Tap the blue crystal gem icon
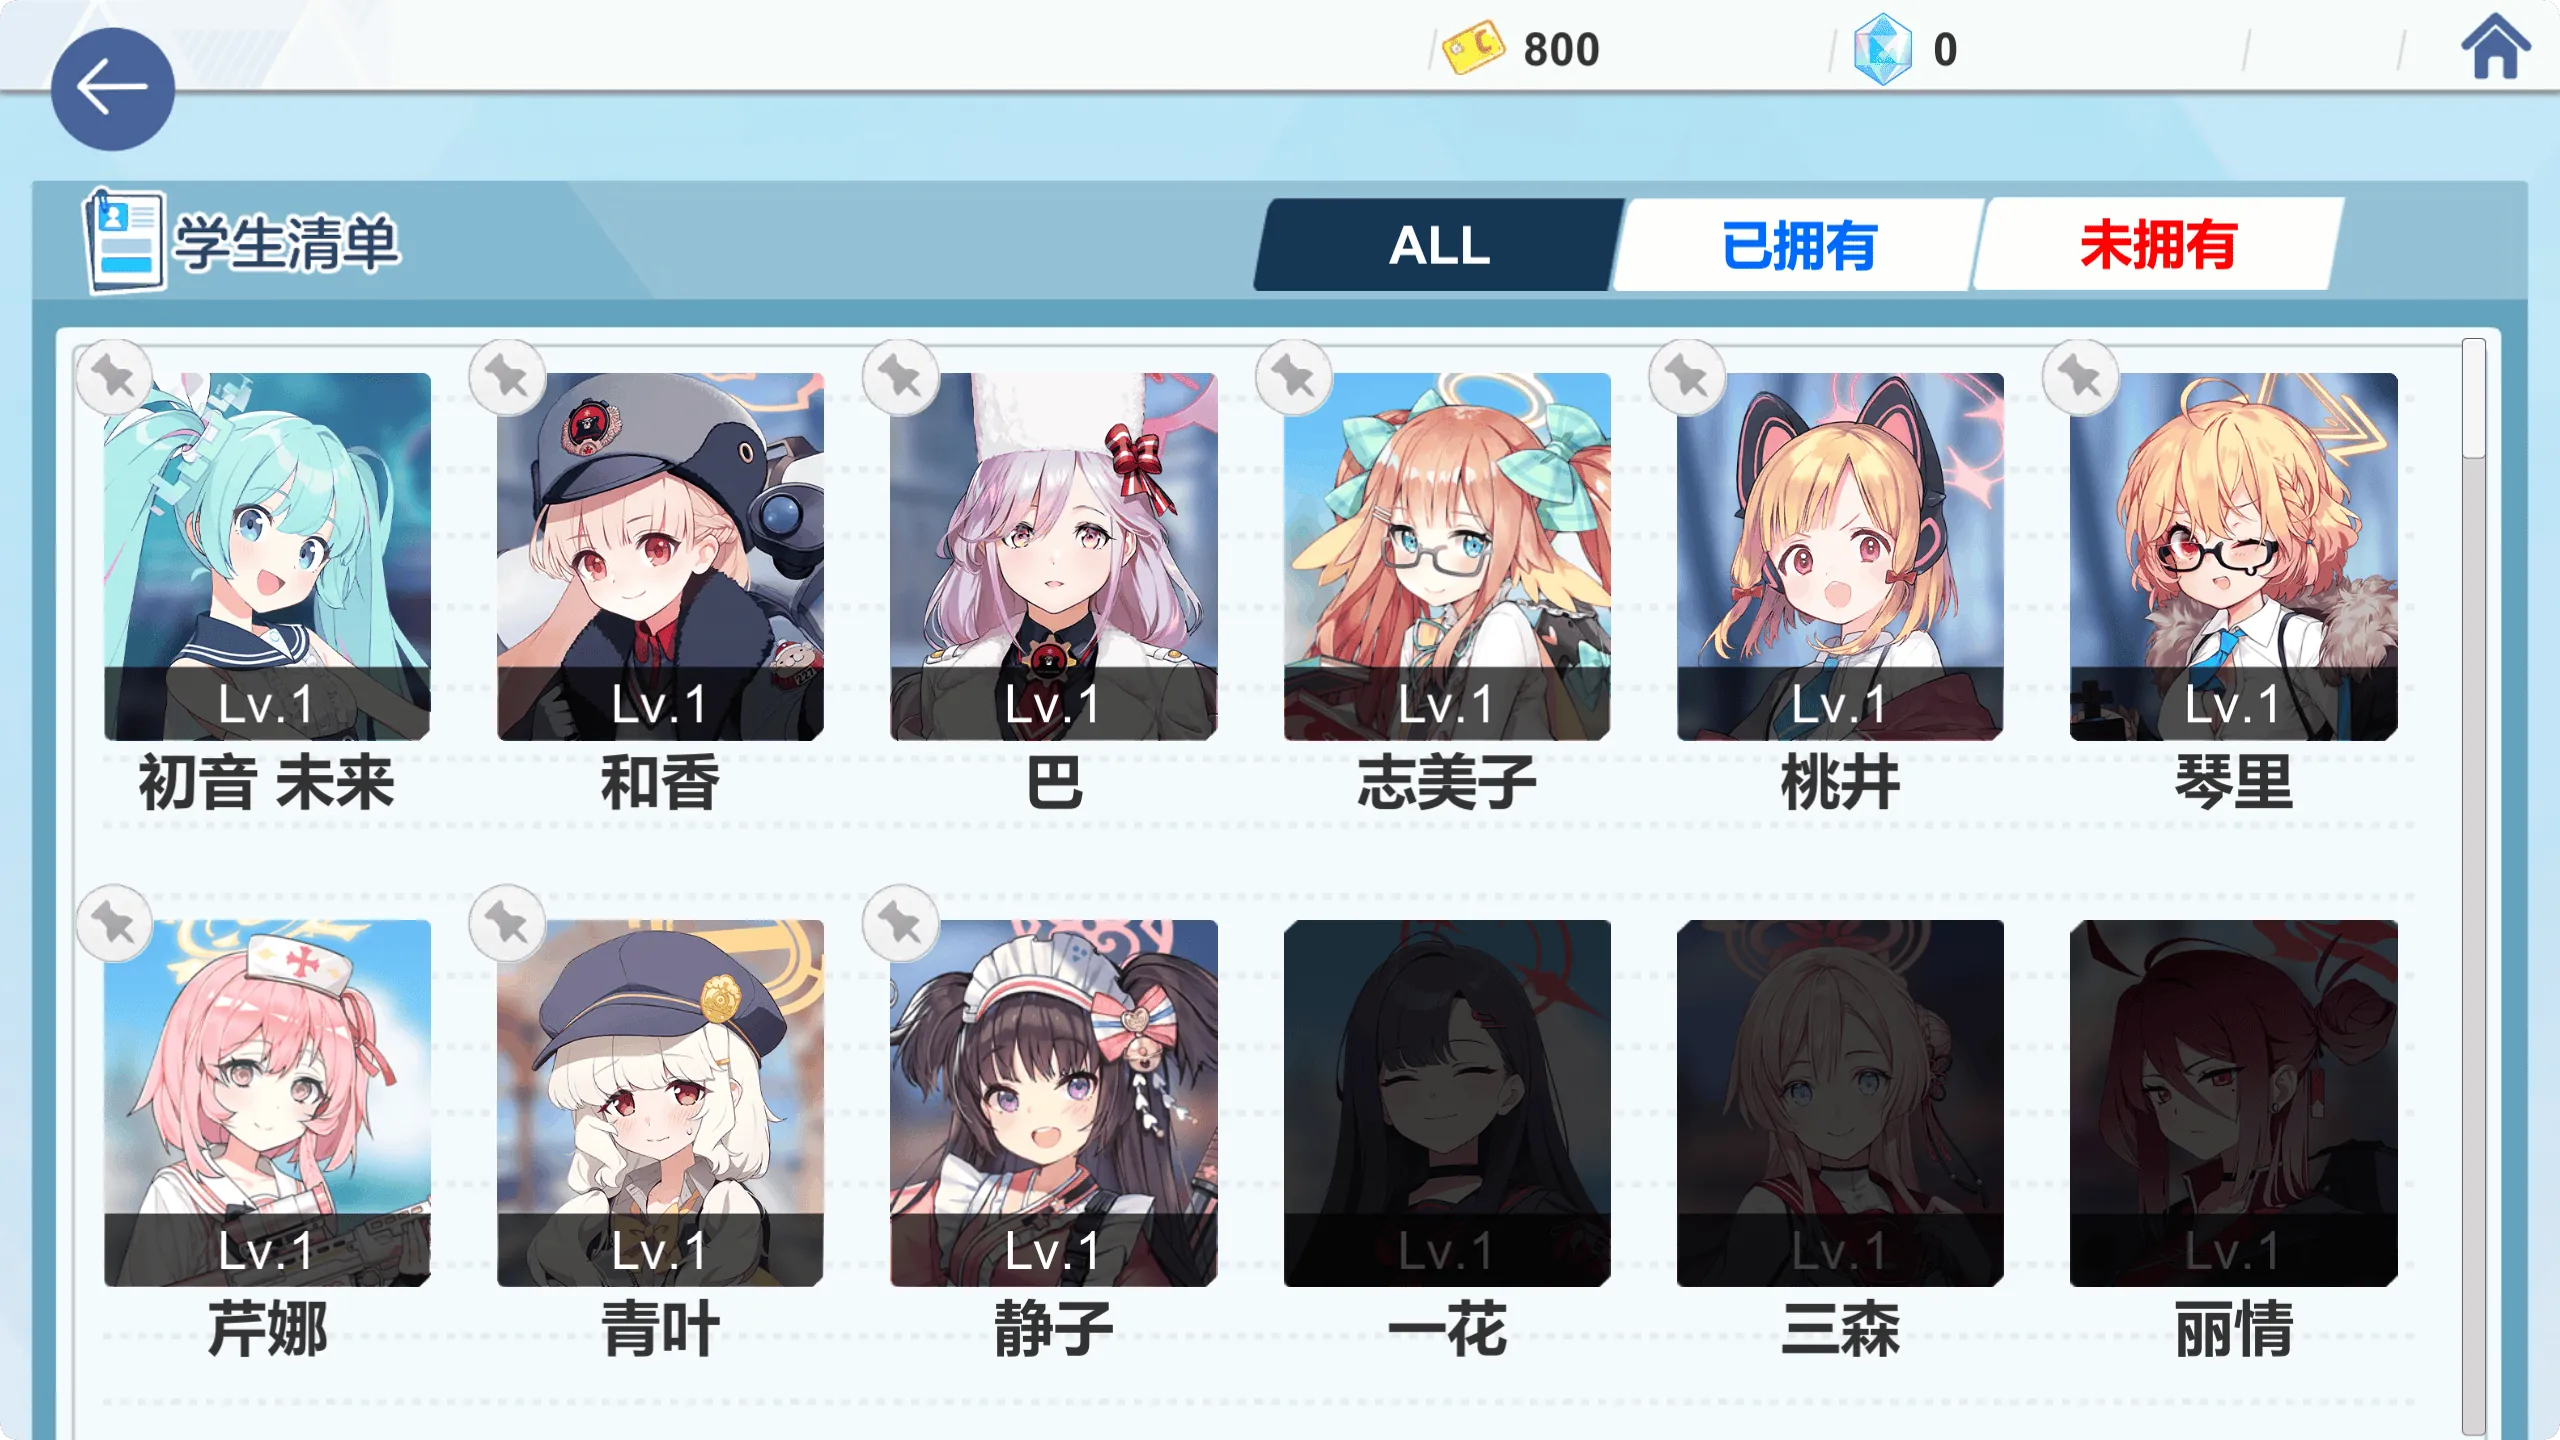 click(x=1882, y=48)
